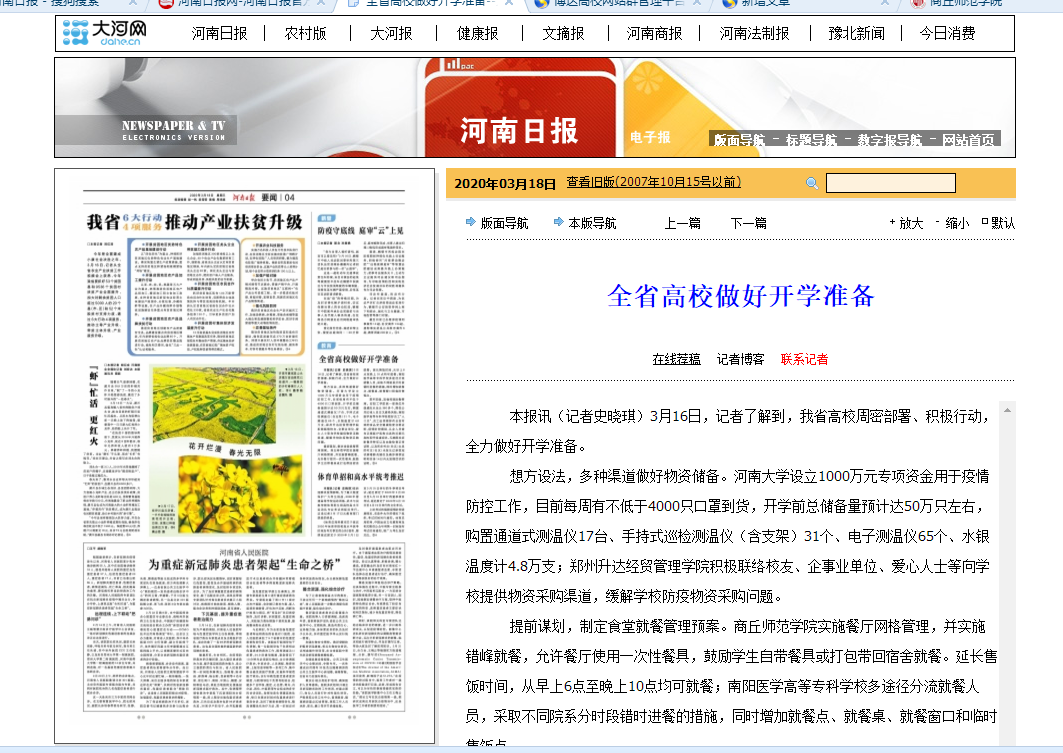1063x753 pixels.
Task: Click the 查看旧版(2007年10月15号以前) link
Action: (x=654, y=182)
